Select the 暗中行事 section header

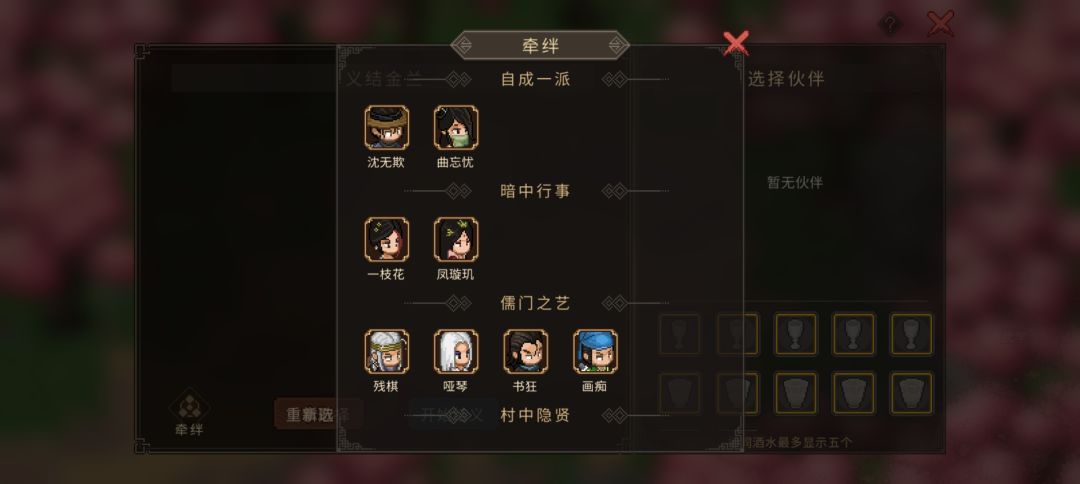click(x=535, y=191)
